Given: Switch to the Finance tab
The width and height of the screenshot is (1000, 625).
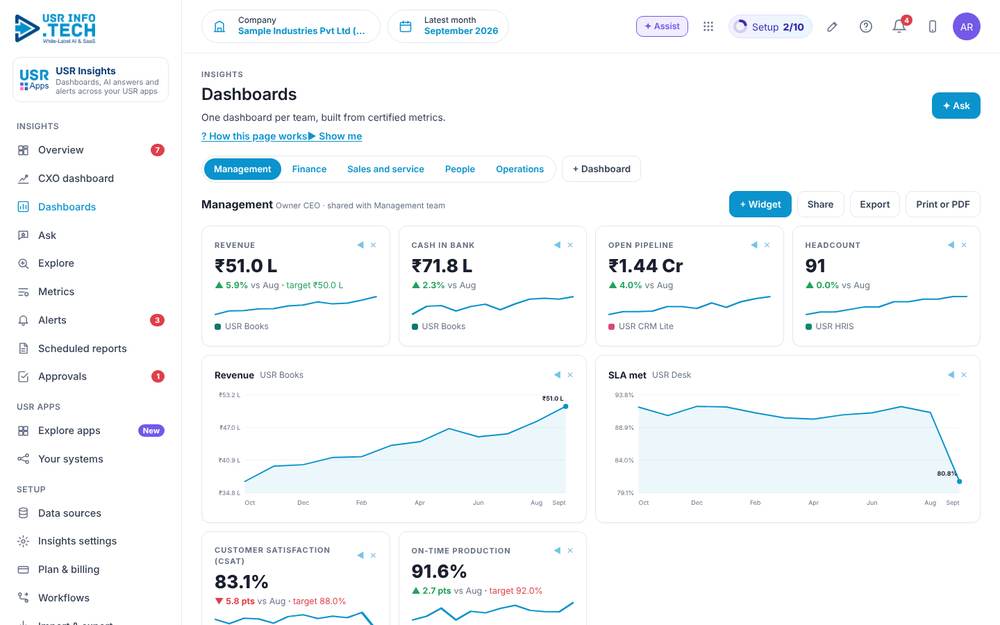Looking at the screenshot, I should click(309, 169).
